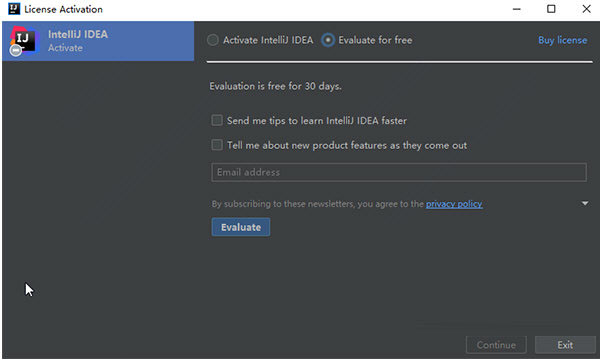Select the Activate IntelliJ IDEA radio button
This screenshot has width=600, height=360.
coord(213,40)
